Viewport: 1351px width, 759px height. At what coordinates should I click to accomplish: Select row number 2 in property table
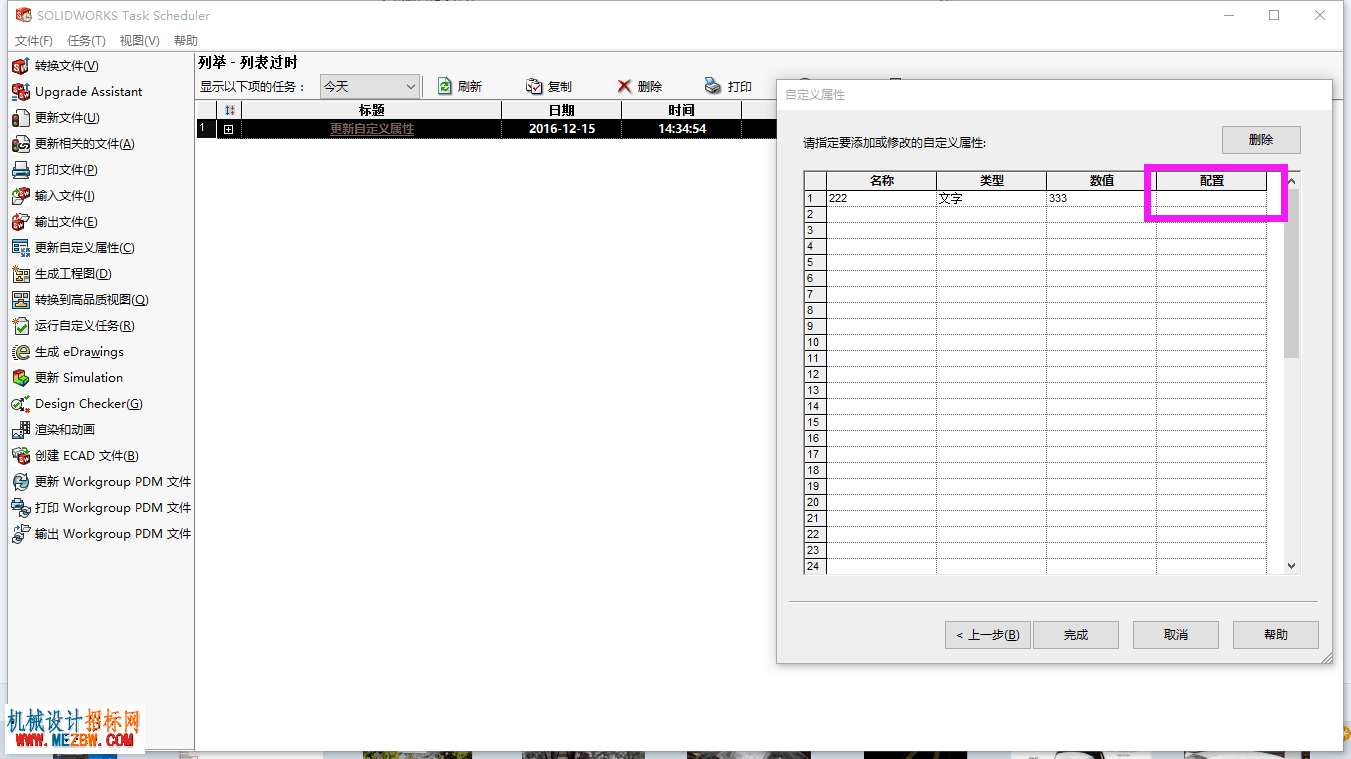pos(815,214)
